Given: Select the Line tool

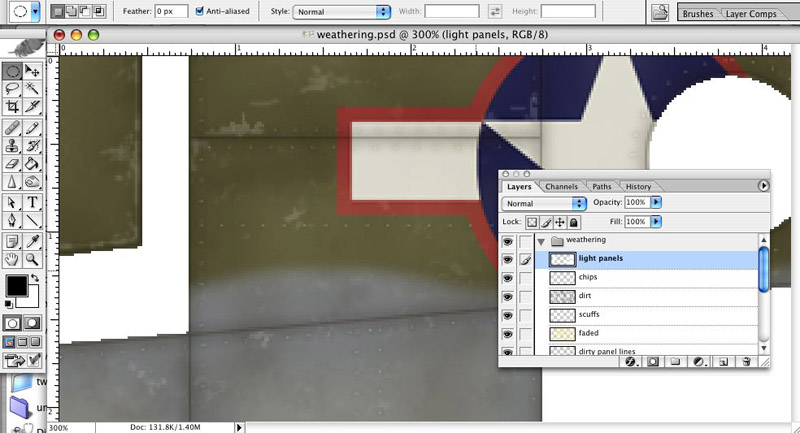Looking at the screenshot, I should (32, 221).
